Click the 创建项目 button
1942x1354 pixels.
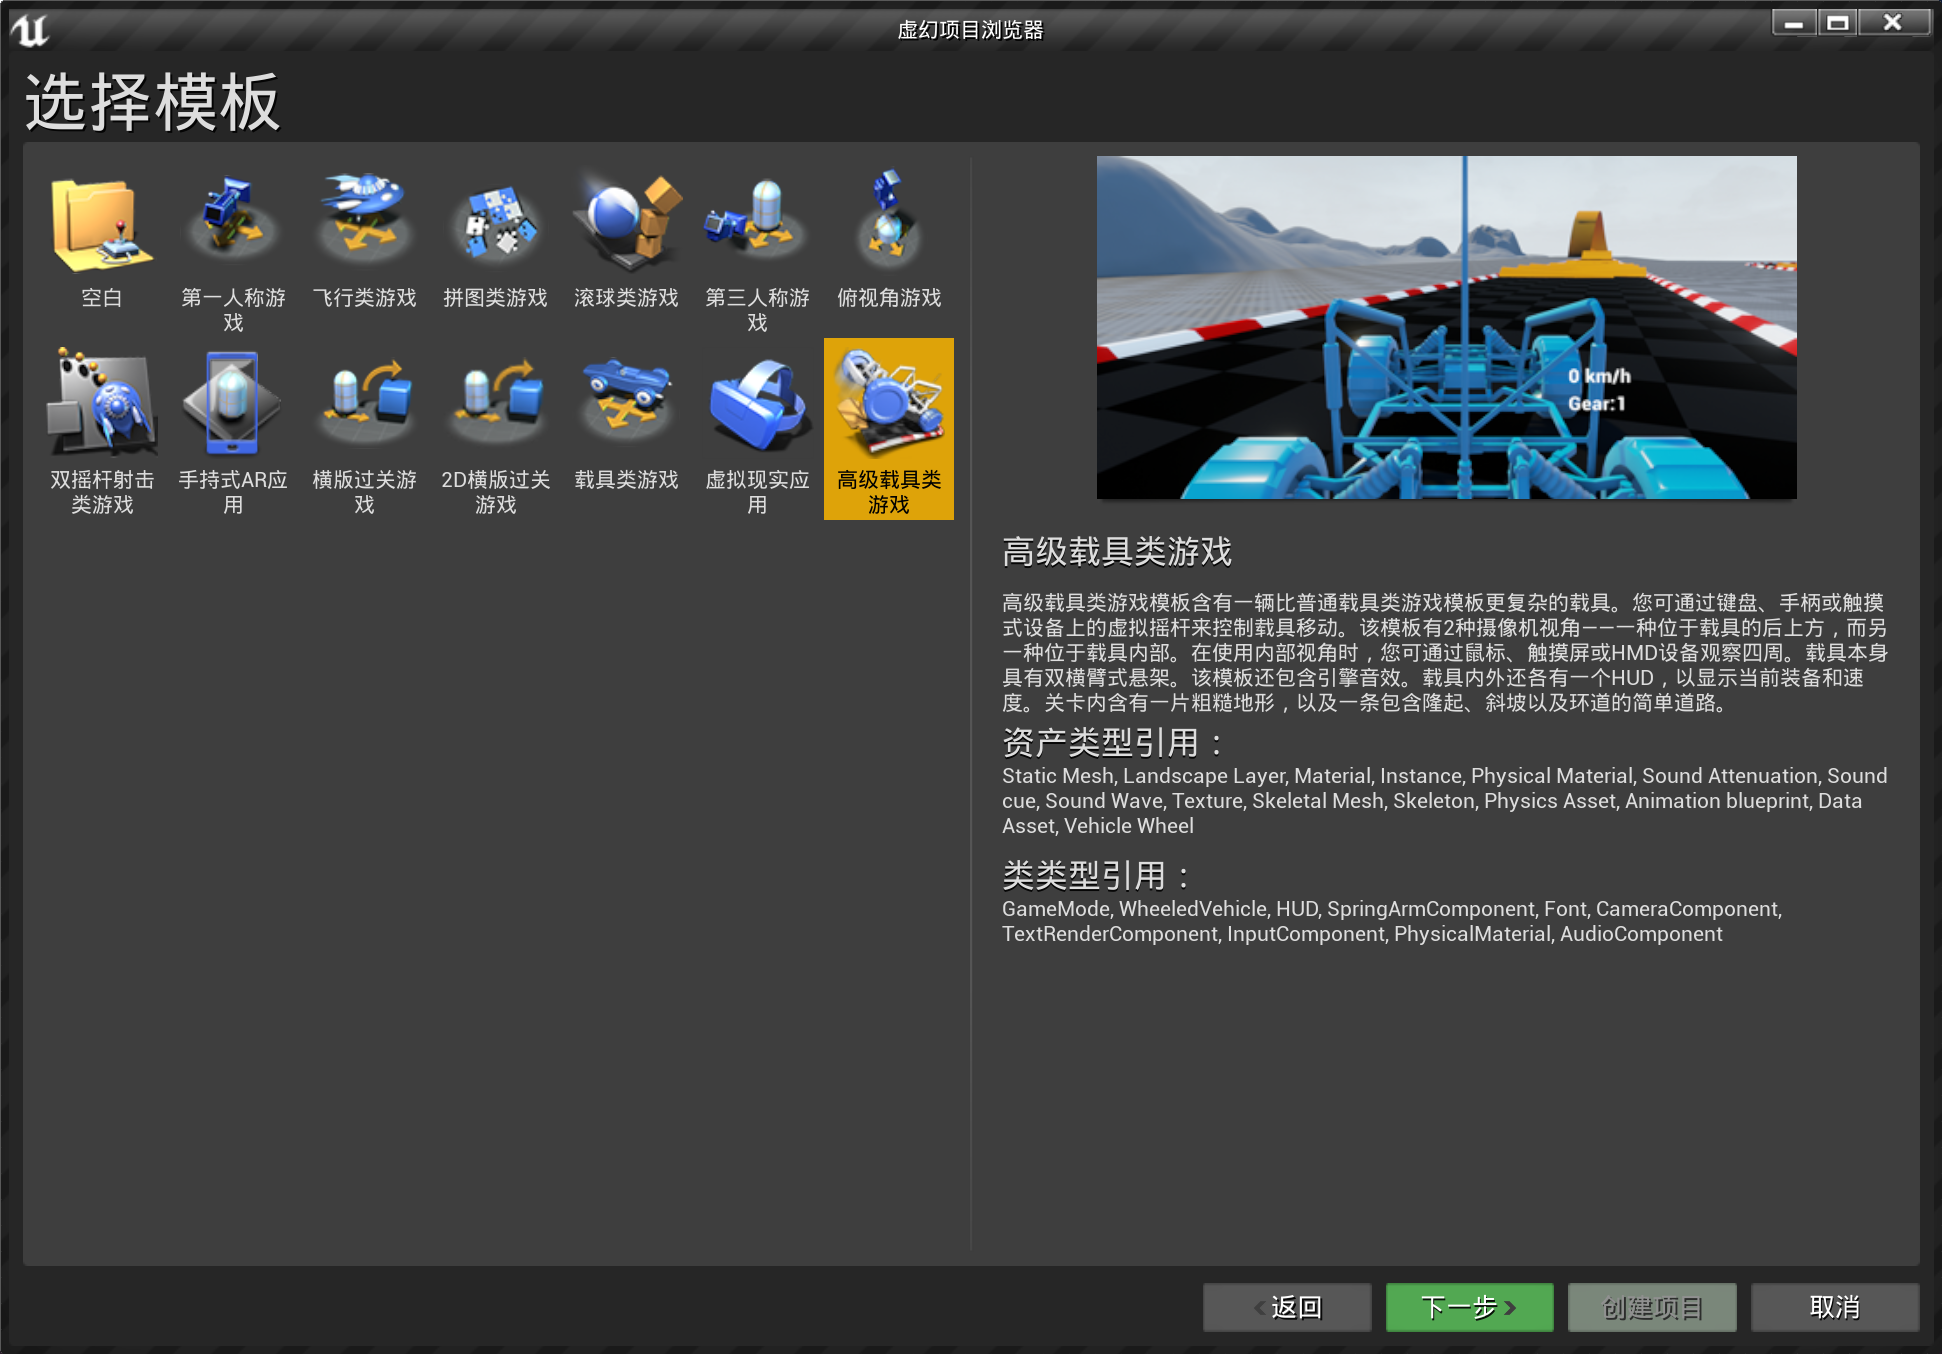coord(1652,1307)
